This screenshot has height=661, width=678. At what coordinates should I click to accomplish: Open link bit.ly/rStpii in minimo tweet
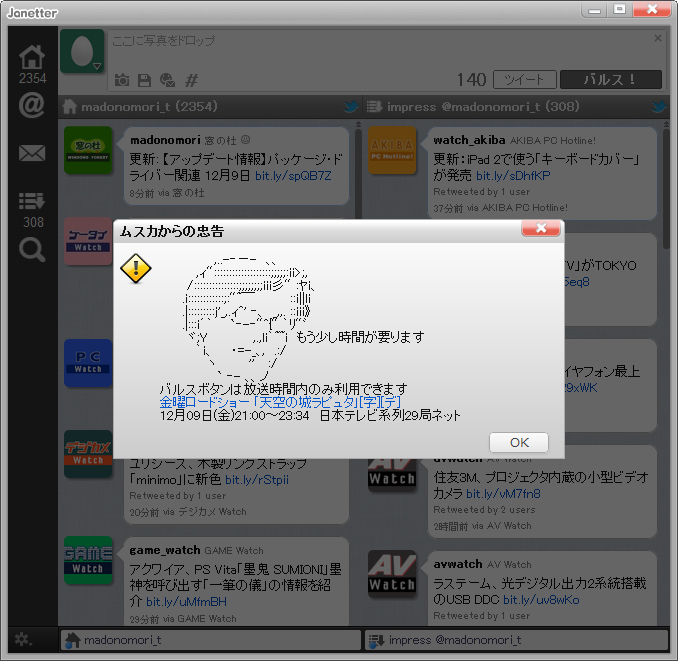(x=257, y=479)
